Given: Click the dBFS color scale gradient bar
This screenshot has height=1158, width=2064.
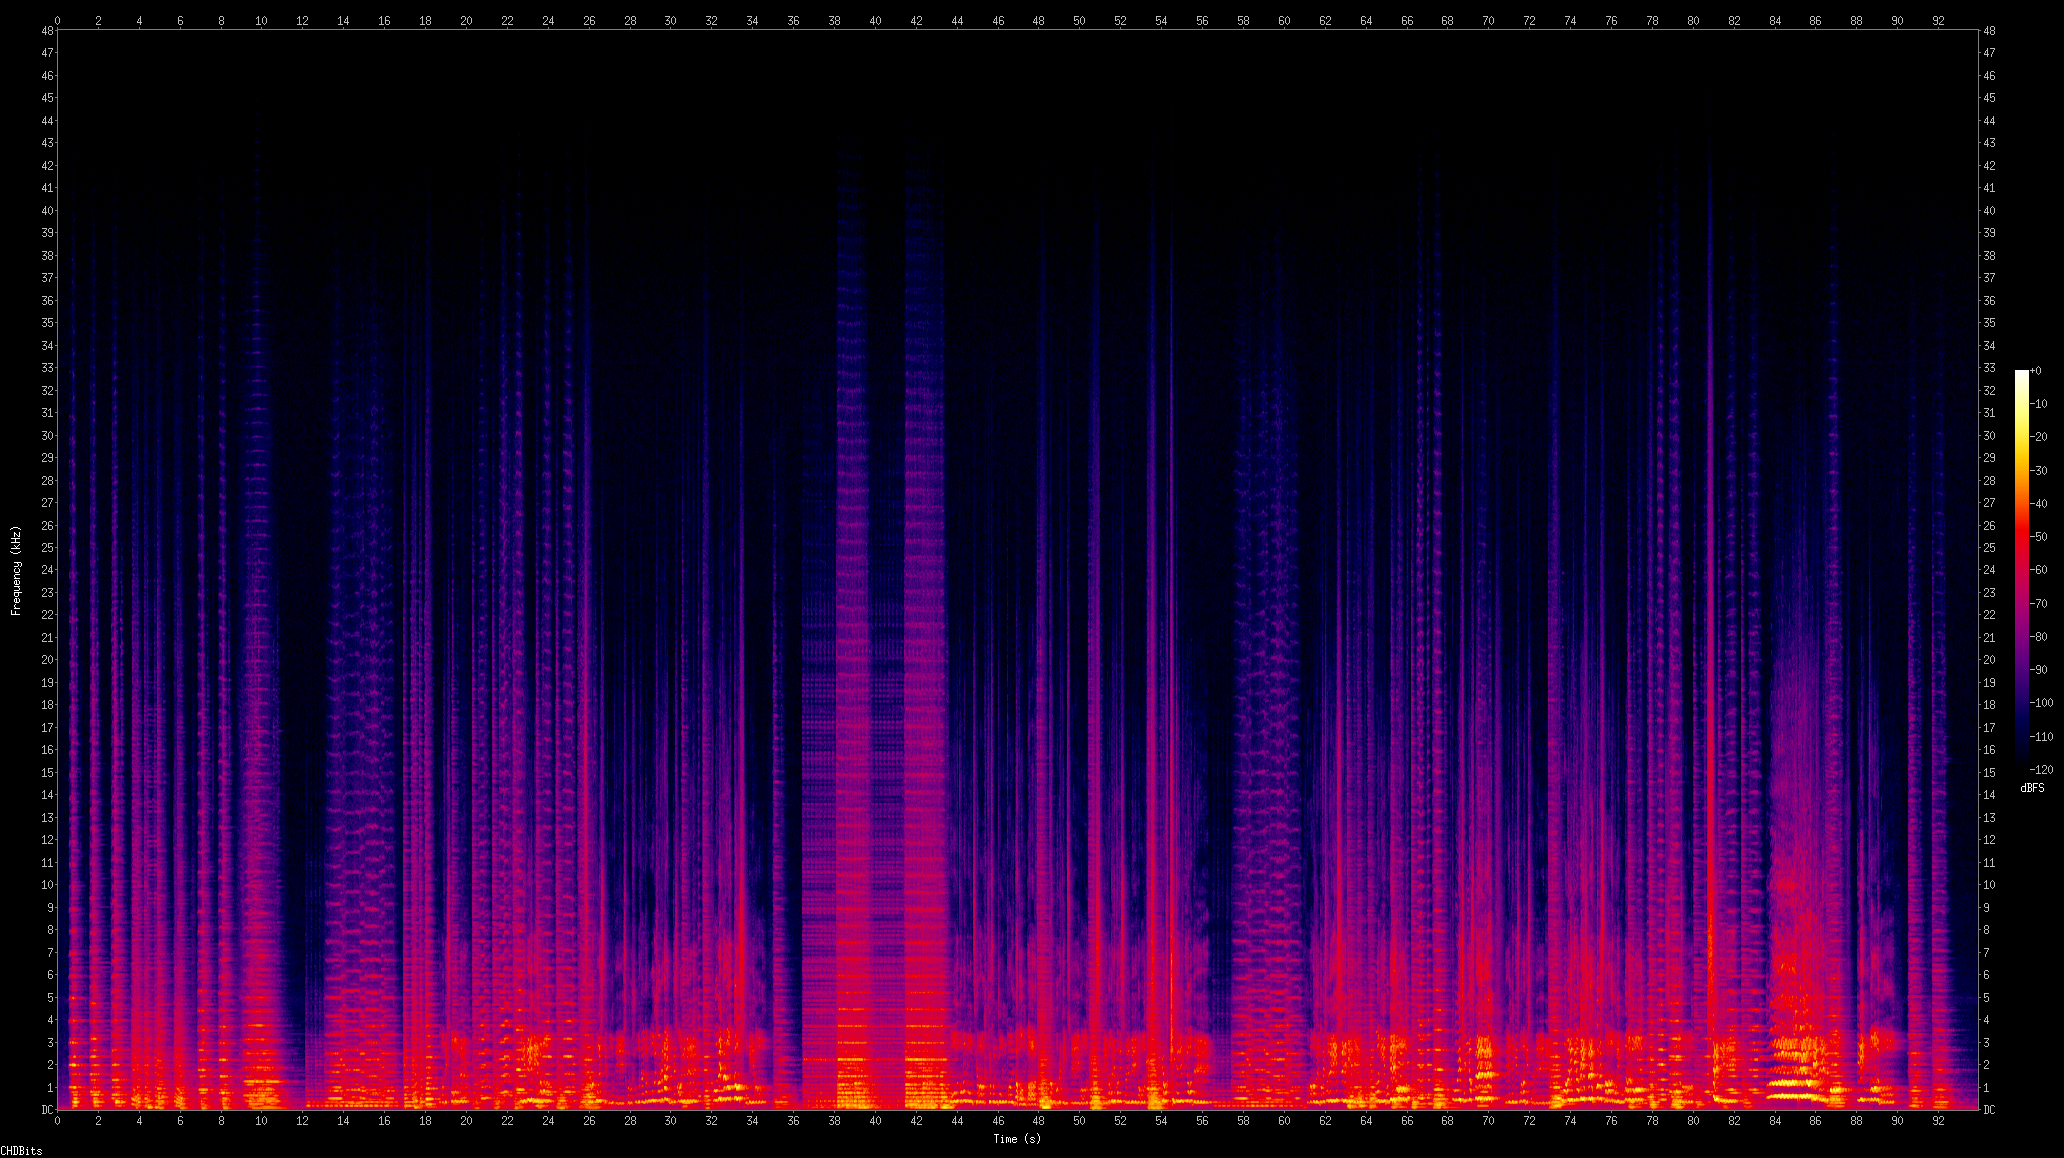Looking at the screenshot, I should pos(2022,570).
